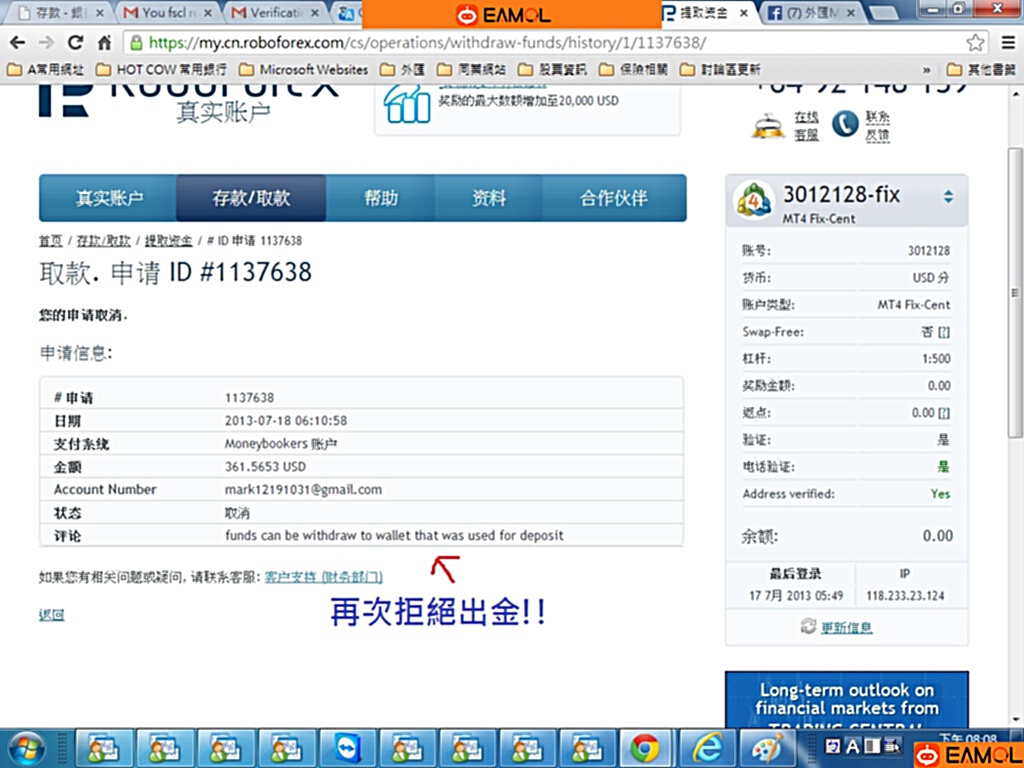Screen dimensions: 1024x768
Task: Click the bonus promo chart icon
Action: pyautogui.click(x=406, y=104)
